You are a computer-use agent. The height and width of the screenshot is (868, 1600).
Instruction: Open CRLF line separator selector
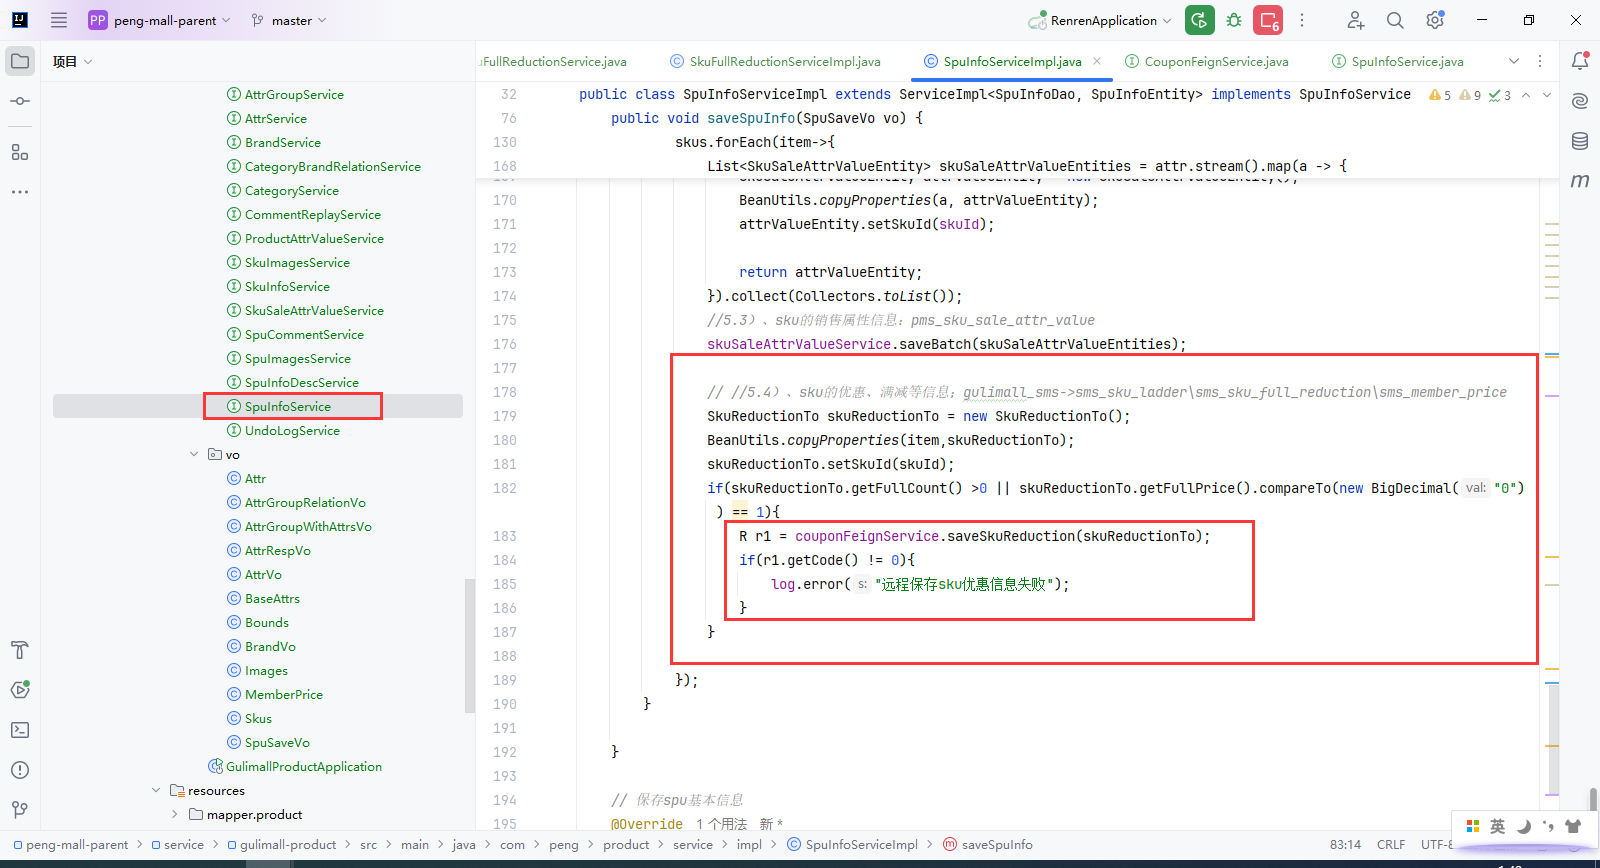click(x=1391, y=844)
